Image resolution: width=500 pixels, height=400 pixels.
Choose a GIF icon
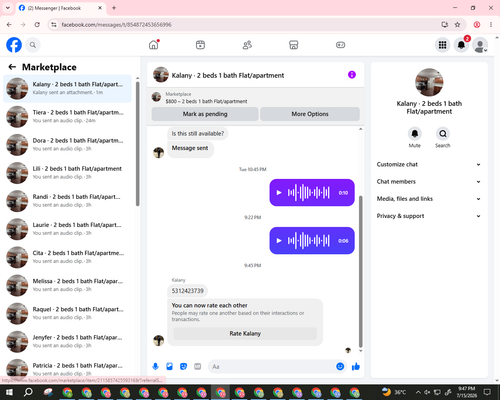(x=198, y=367)
